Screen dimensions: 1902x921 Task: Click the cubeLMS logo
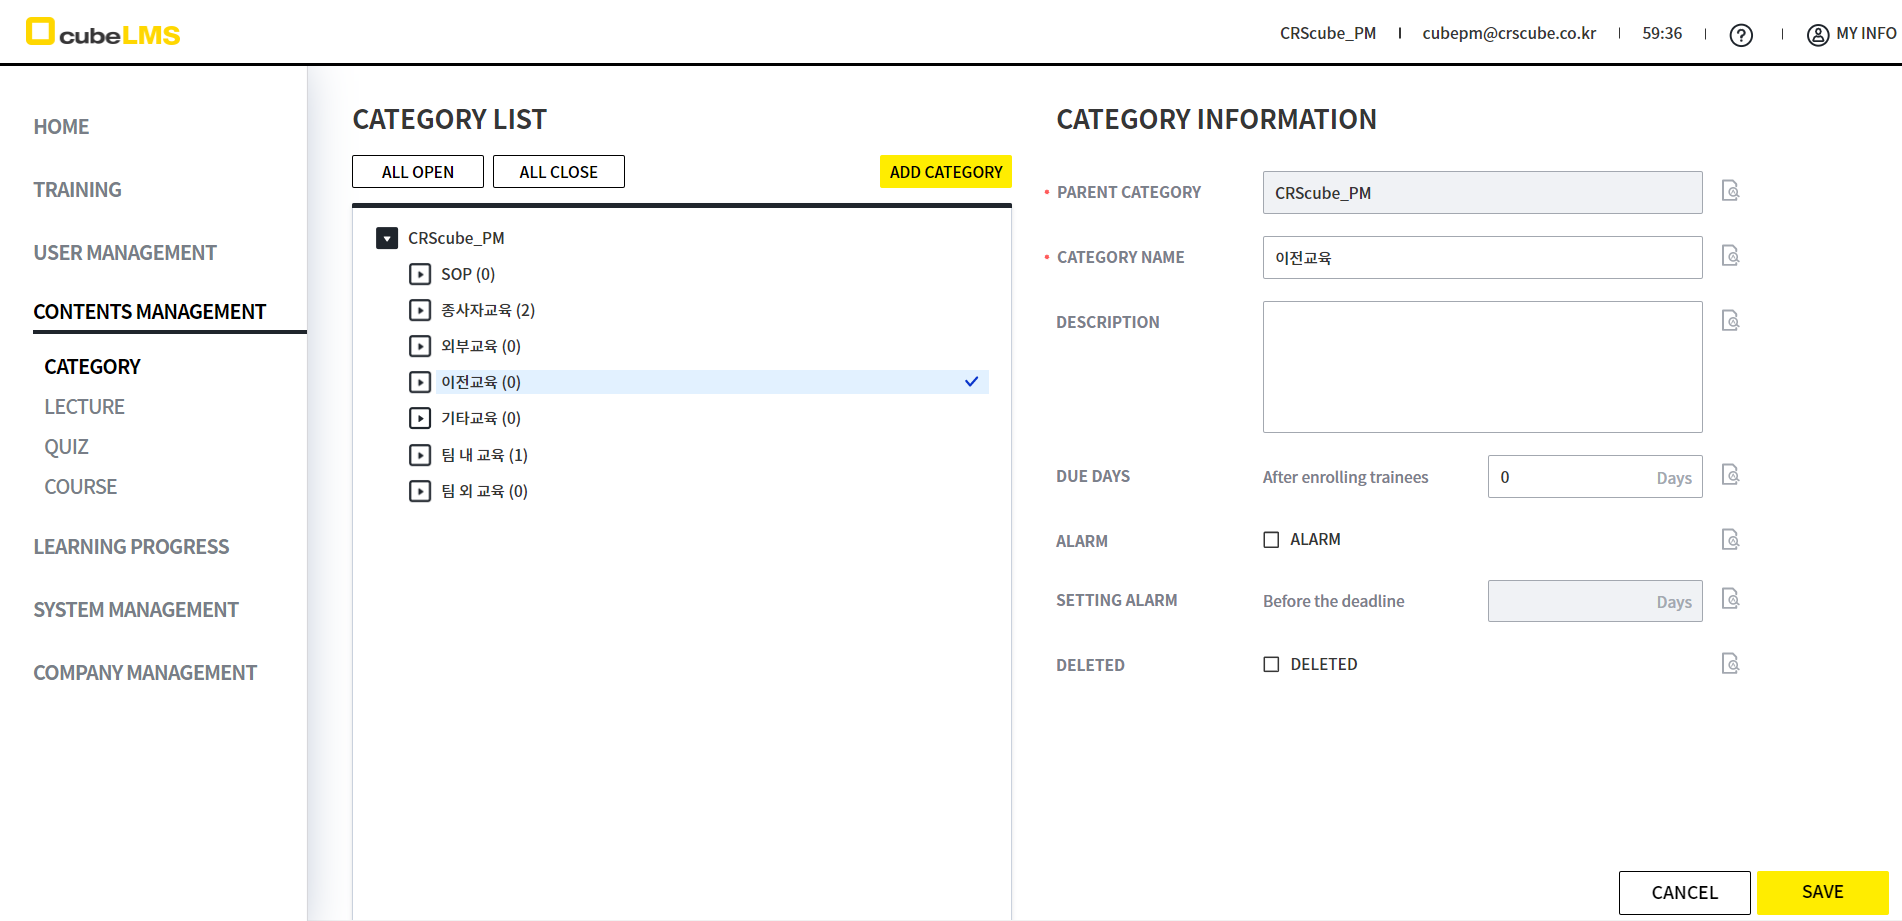tap(103, 33)
